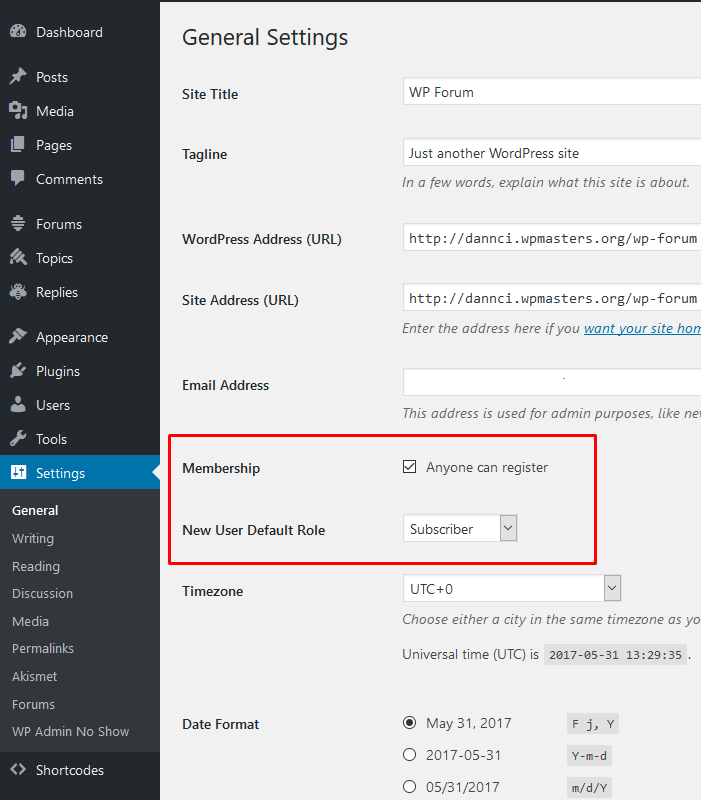Screen dimensions: 701x800
Task: Open Posts via its pin icon
Action: click(x=18, y=77)
